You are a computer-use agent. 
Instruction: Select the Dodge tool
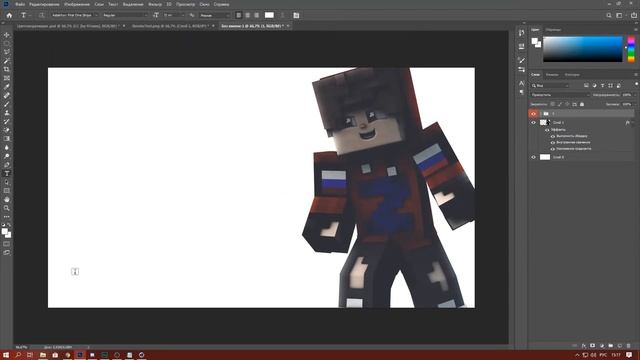click(x=7, y=156)
